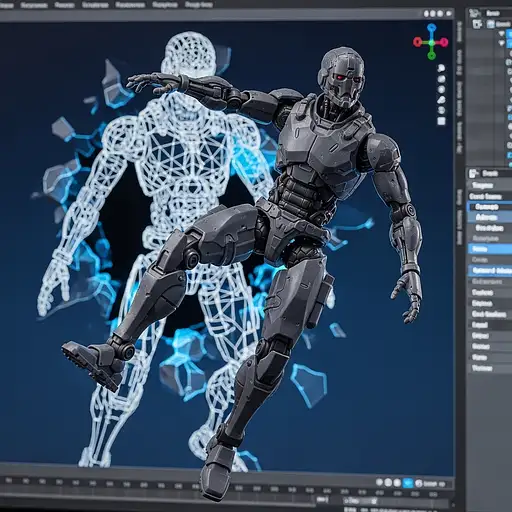Viewport: 512px width, 512px height.
Task: Click the green bottom handle of the axis gizmo
Action: 432,55
